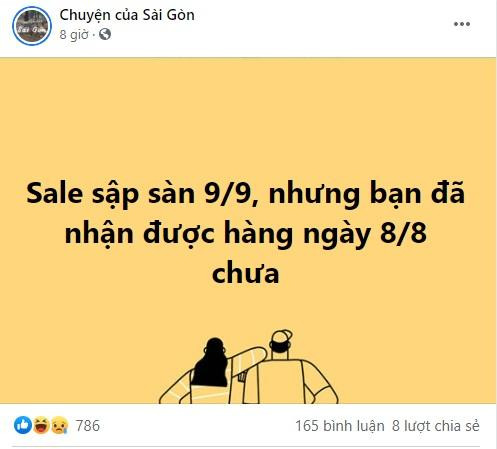View the 8 lượt chia sẻ shares
The width and height of the screenshot is (497, 449).
coord(436,426)
